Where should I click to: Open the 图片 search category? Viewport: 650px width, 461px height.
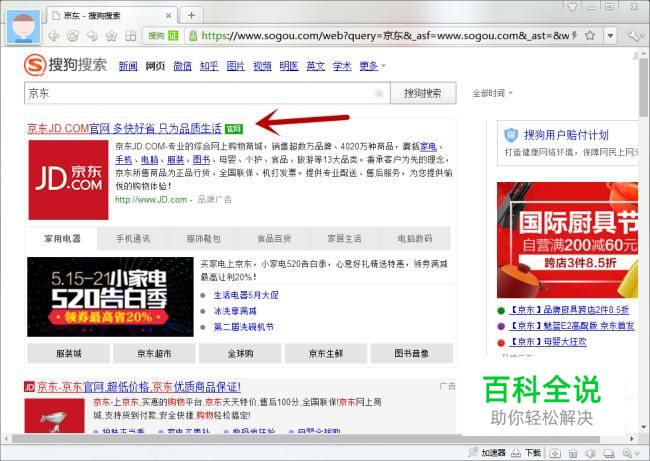pyautogui.click(x=236, y=66)
